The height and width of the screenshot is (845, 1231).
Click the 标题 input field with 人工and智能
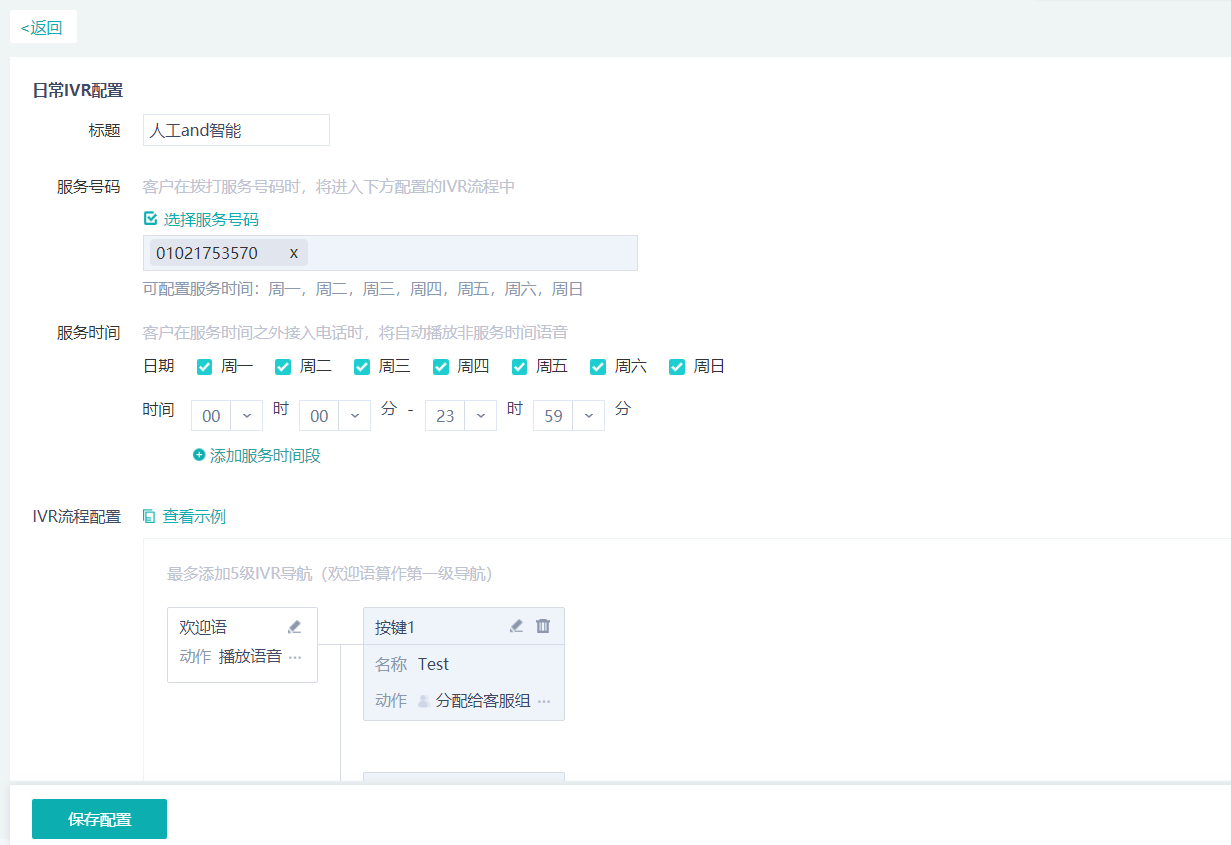tap(236, 130)
